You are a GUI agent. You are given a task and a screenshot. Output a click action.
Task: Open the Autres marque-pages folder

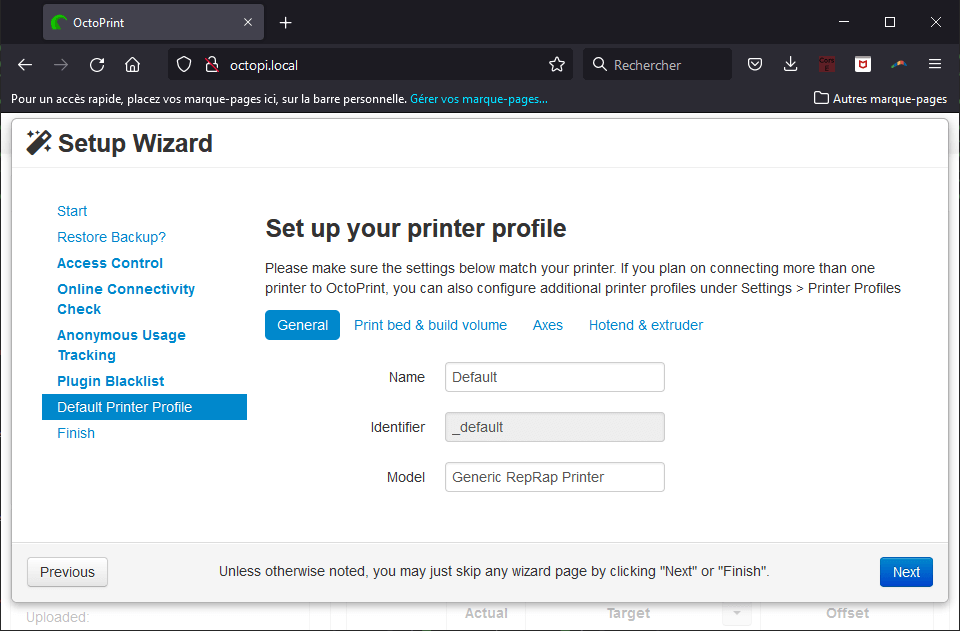coord(880,99)
